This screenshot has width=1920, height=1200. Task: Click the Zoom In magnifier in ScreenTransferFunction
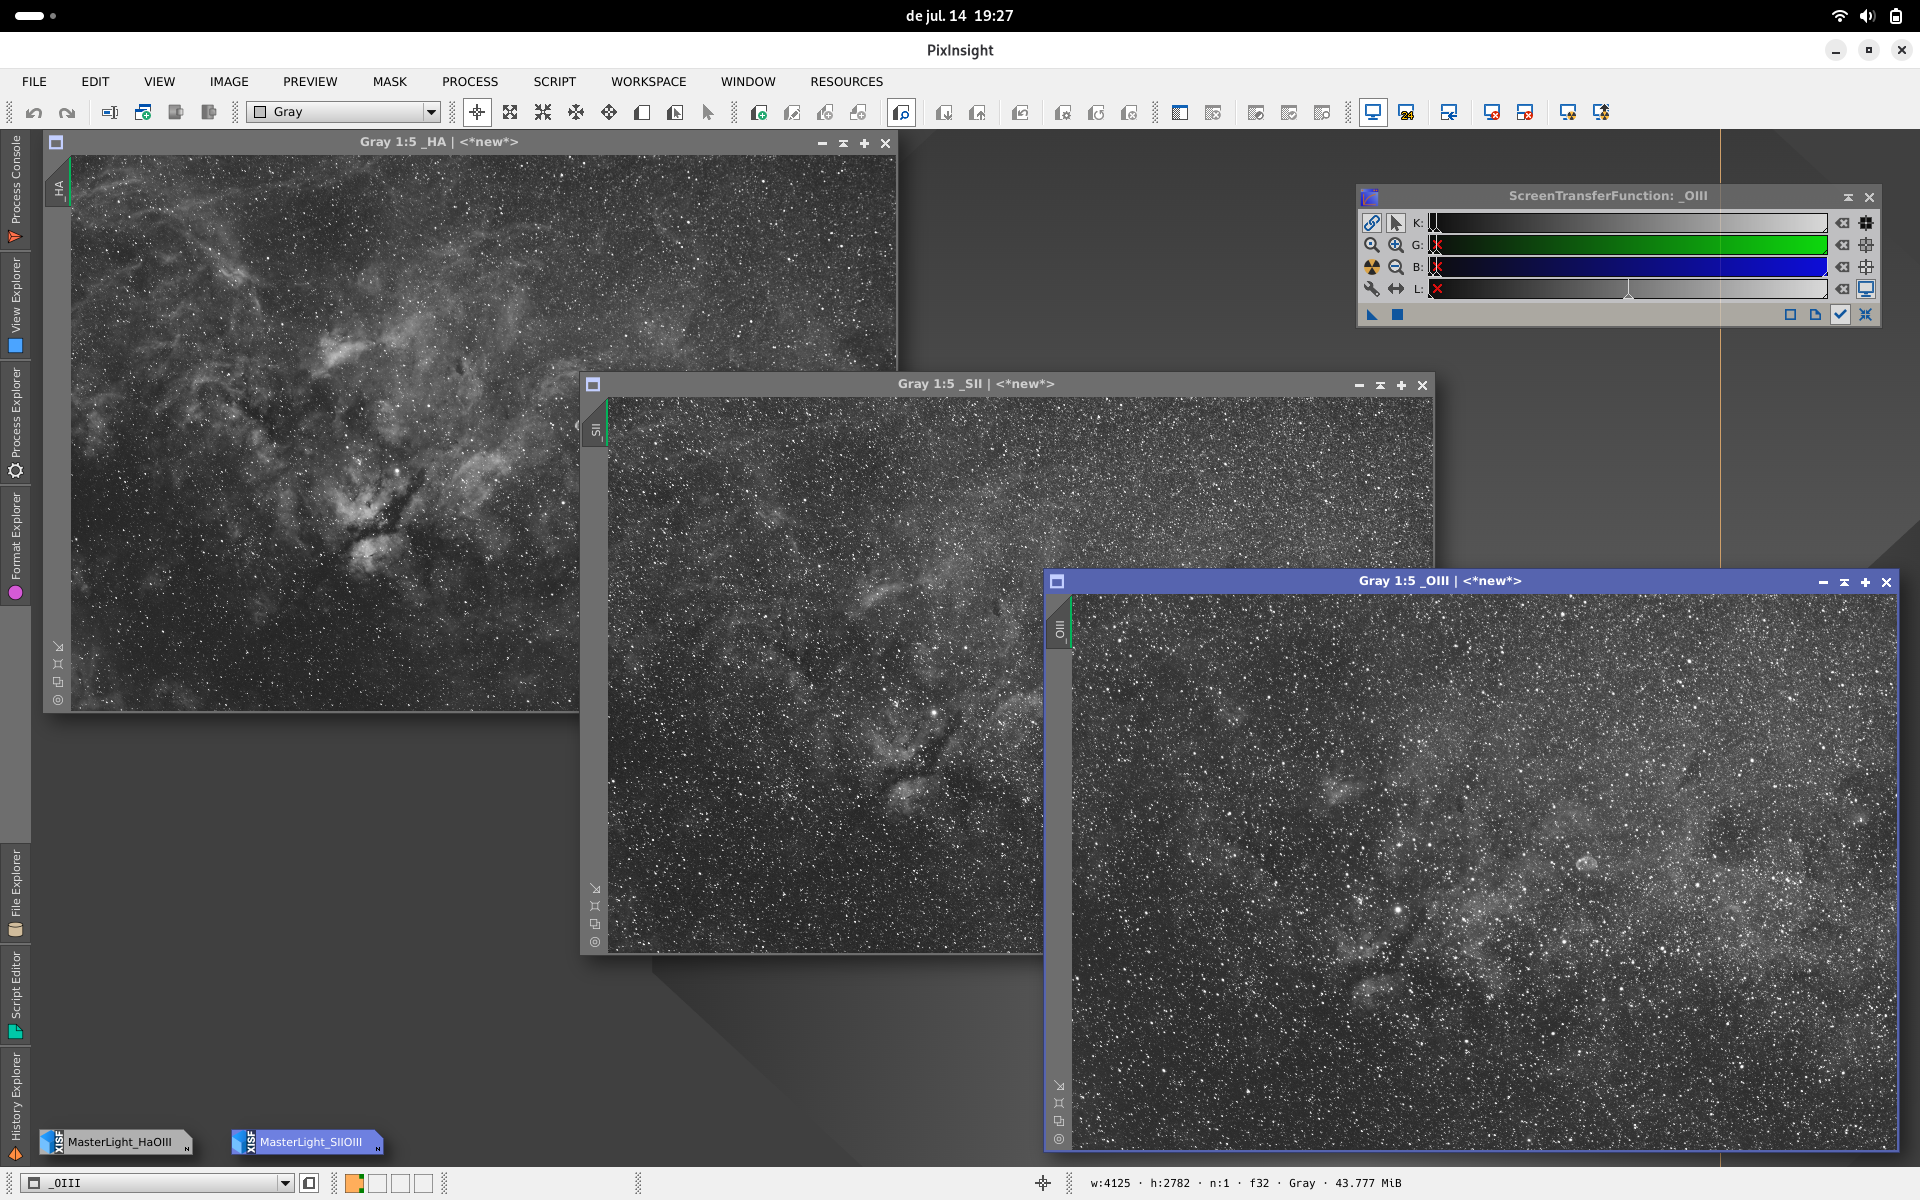coord(1396,245)
